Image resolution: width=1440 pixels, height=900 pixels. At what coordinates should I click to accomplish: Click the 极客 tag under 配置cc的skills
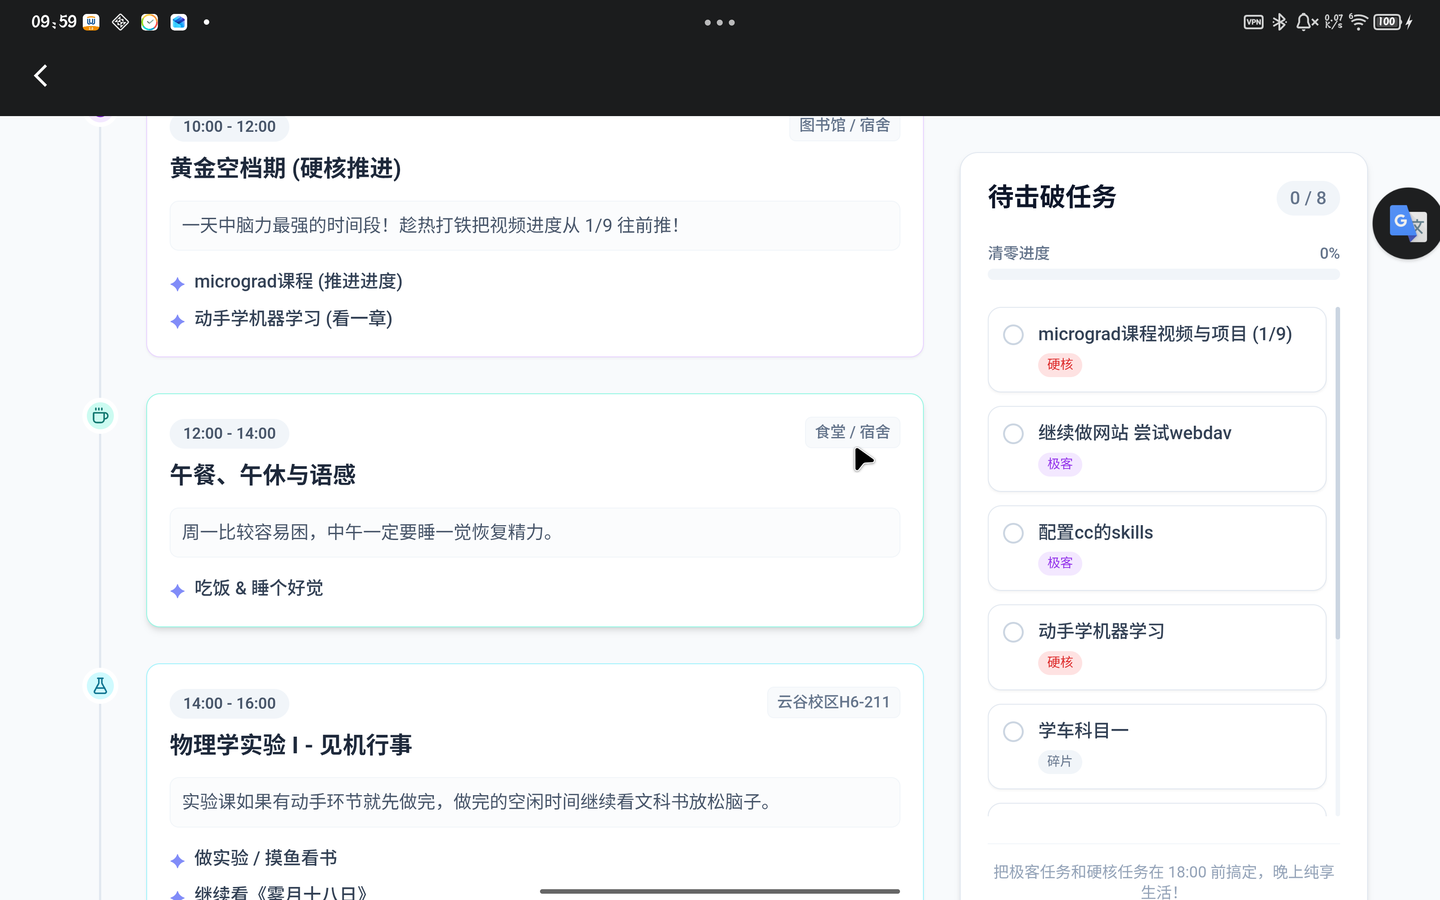click(x=1060, y=563)
